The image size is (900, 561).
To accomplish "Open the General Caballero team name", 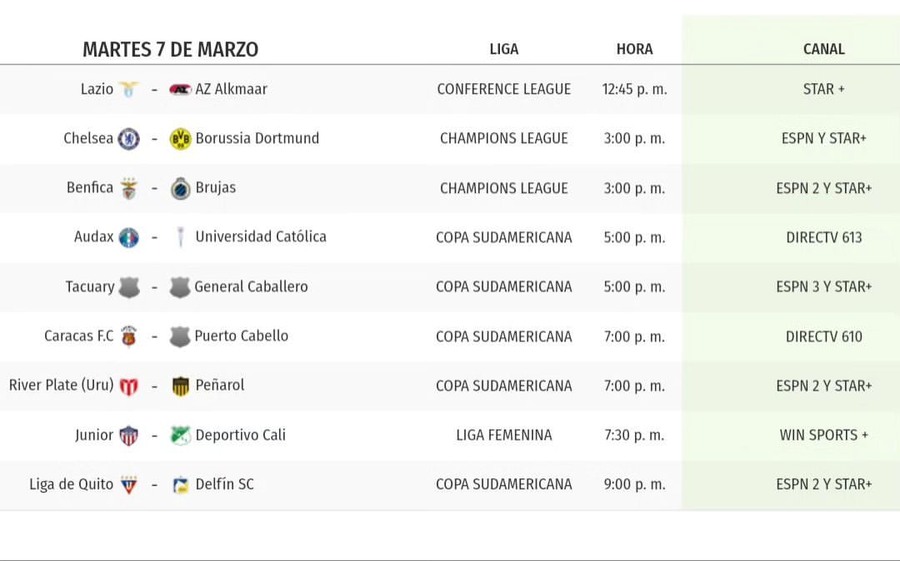I will [x=251, y=287].
